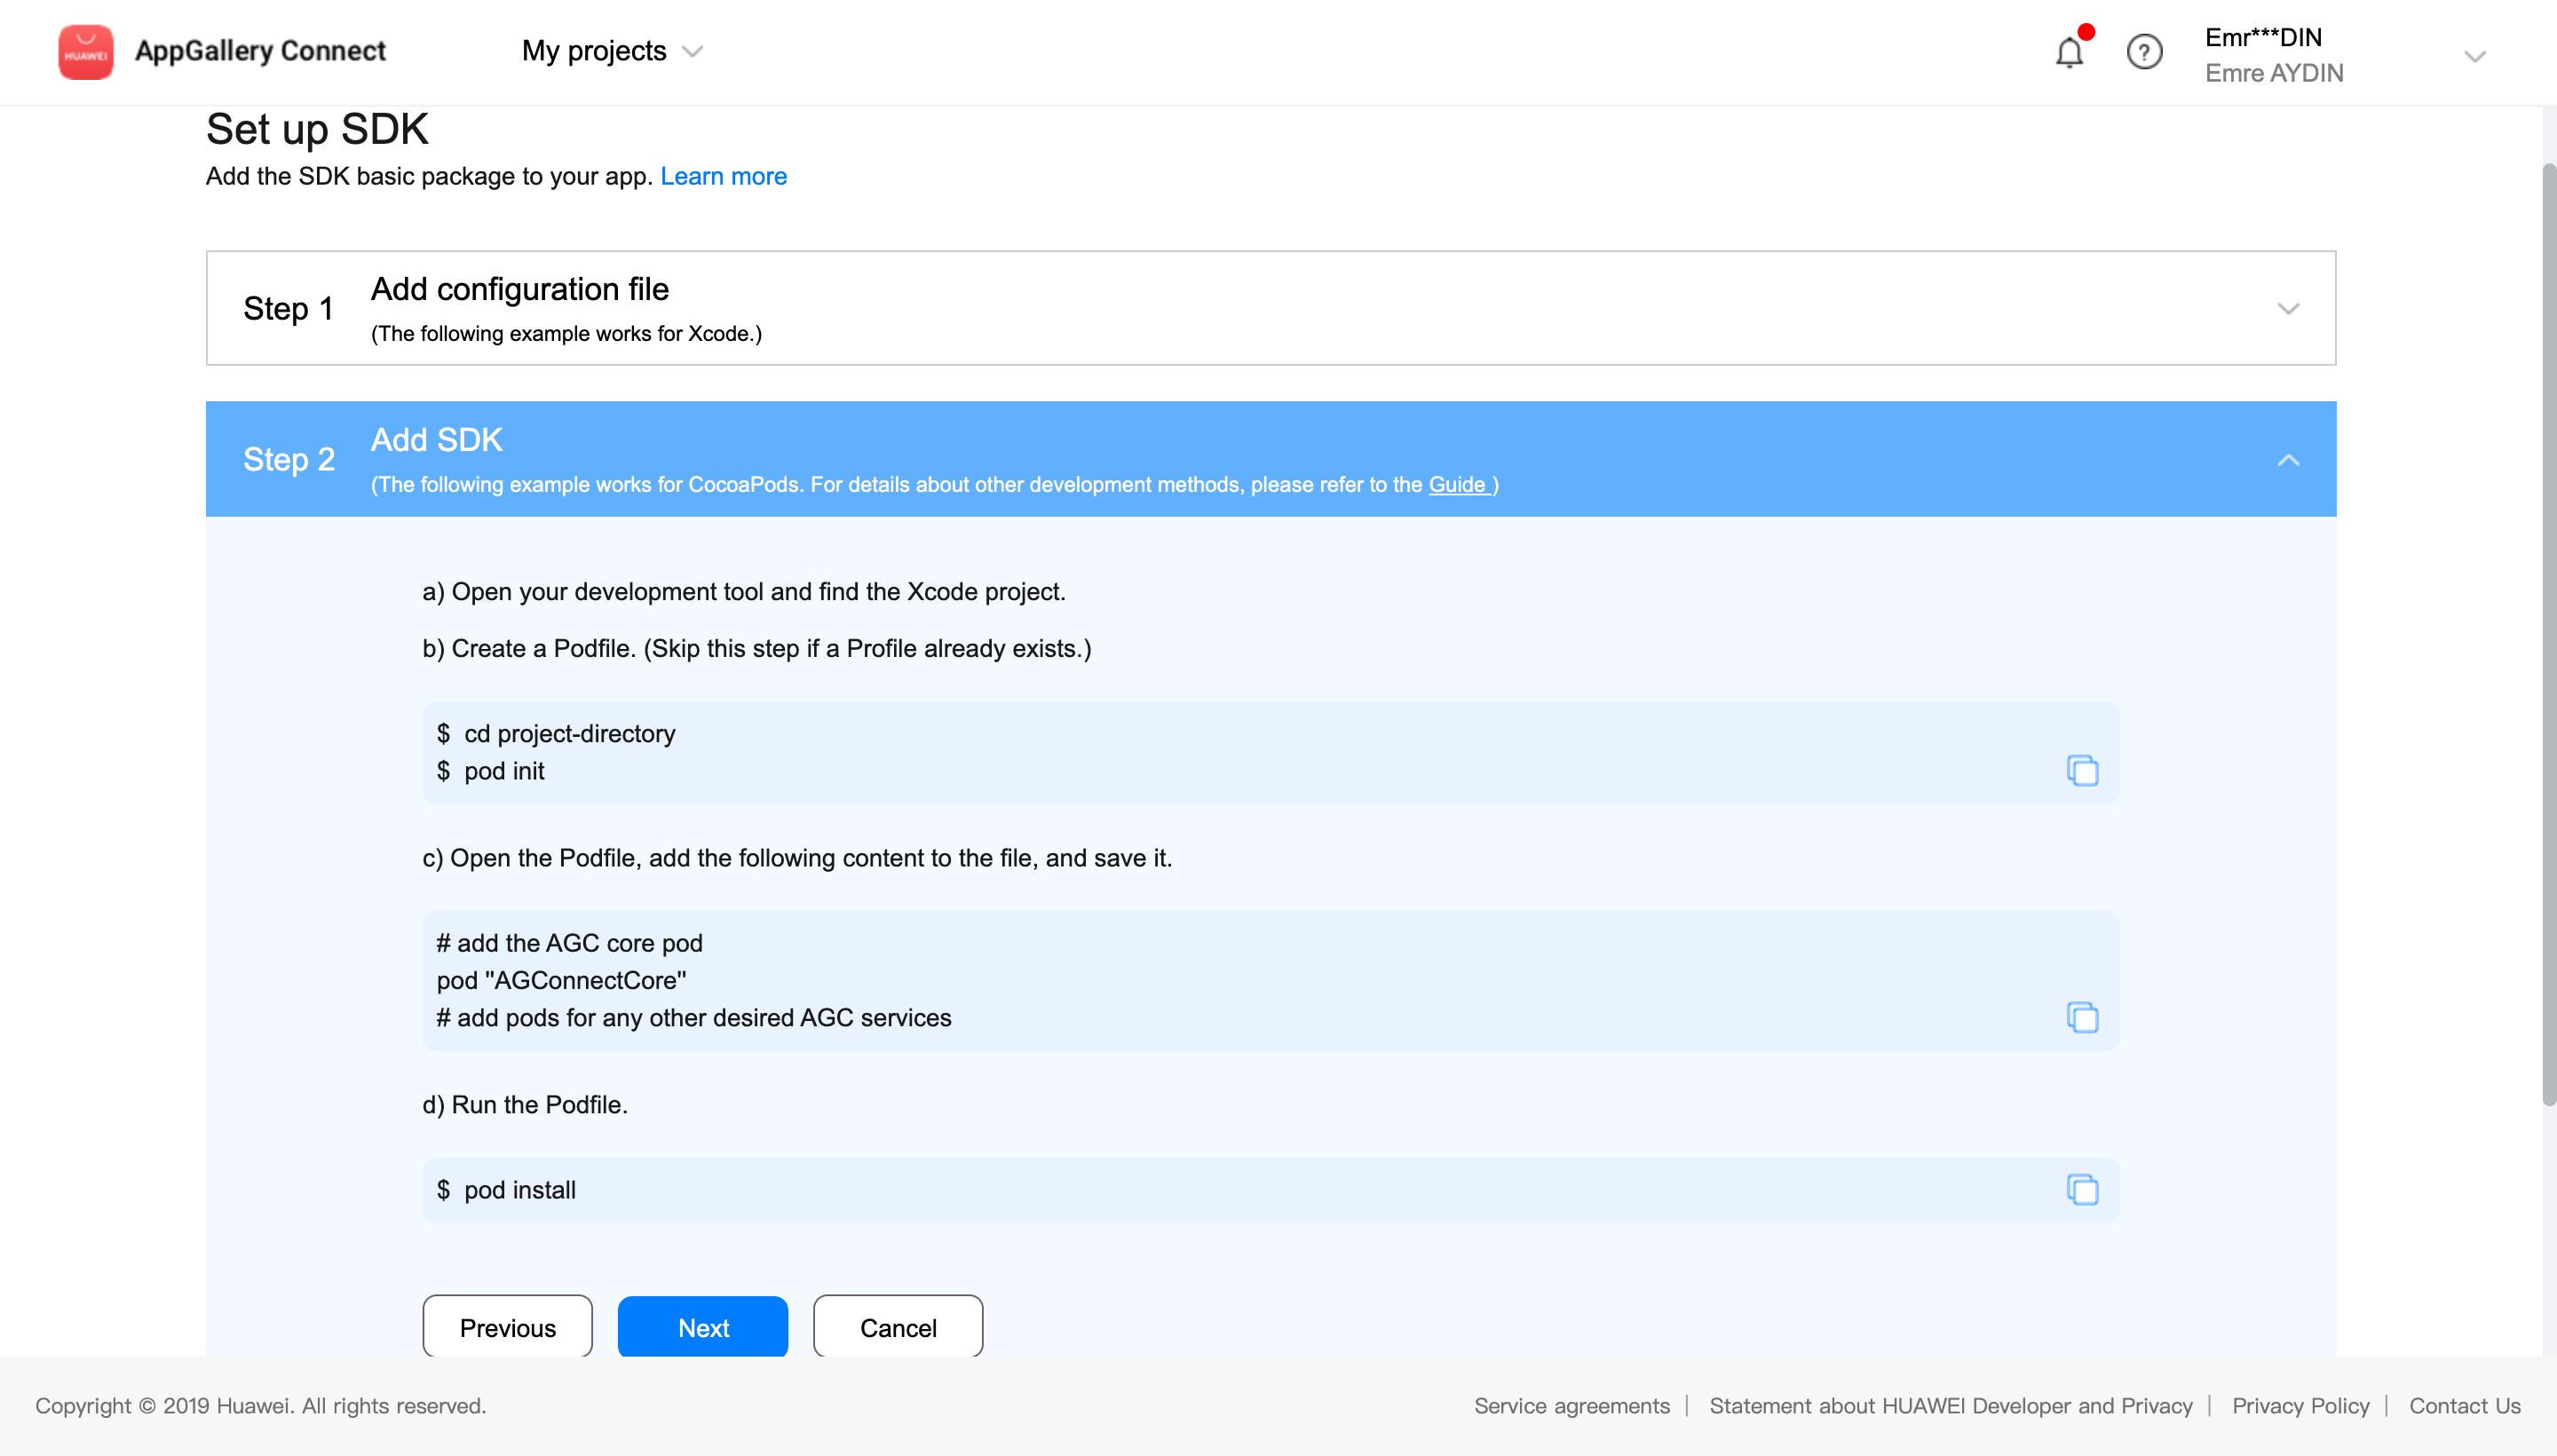Click the blue Next button
Image resolution: width=2557 pixels, height=1456 pixels.
[702, 1327]
